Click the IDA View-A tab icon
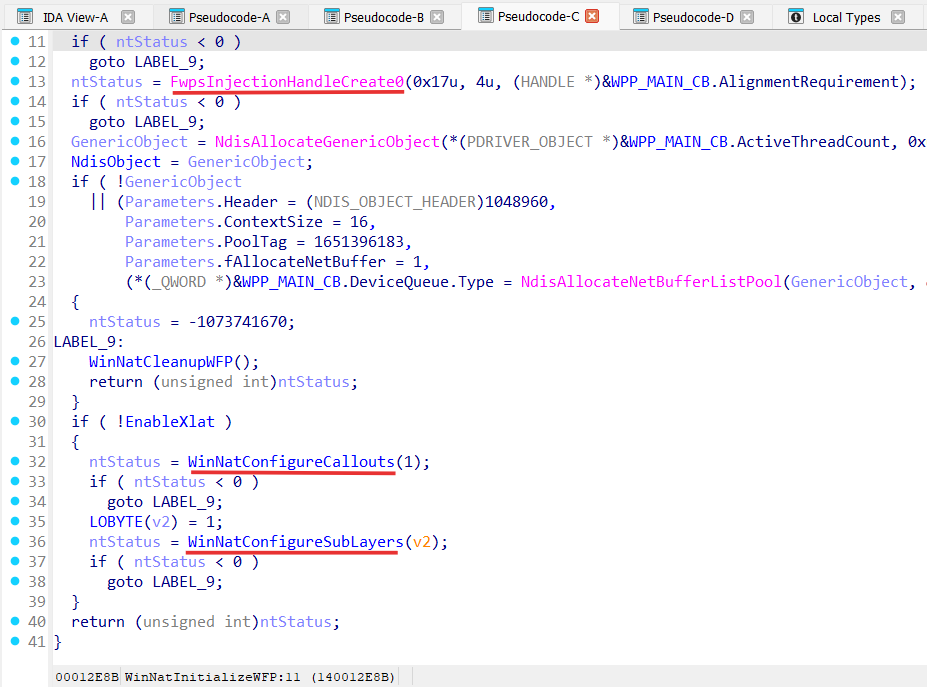Image resolution: width=927 pixels, height=687 pixels. (x=25, y=17)
